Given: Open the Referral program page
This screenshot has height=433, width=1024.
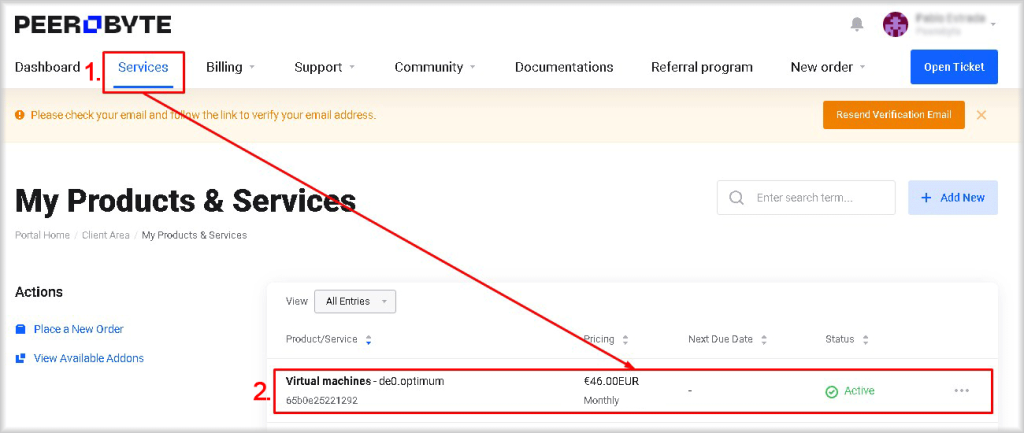Looking at the screenshot, I should point(702,67).
